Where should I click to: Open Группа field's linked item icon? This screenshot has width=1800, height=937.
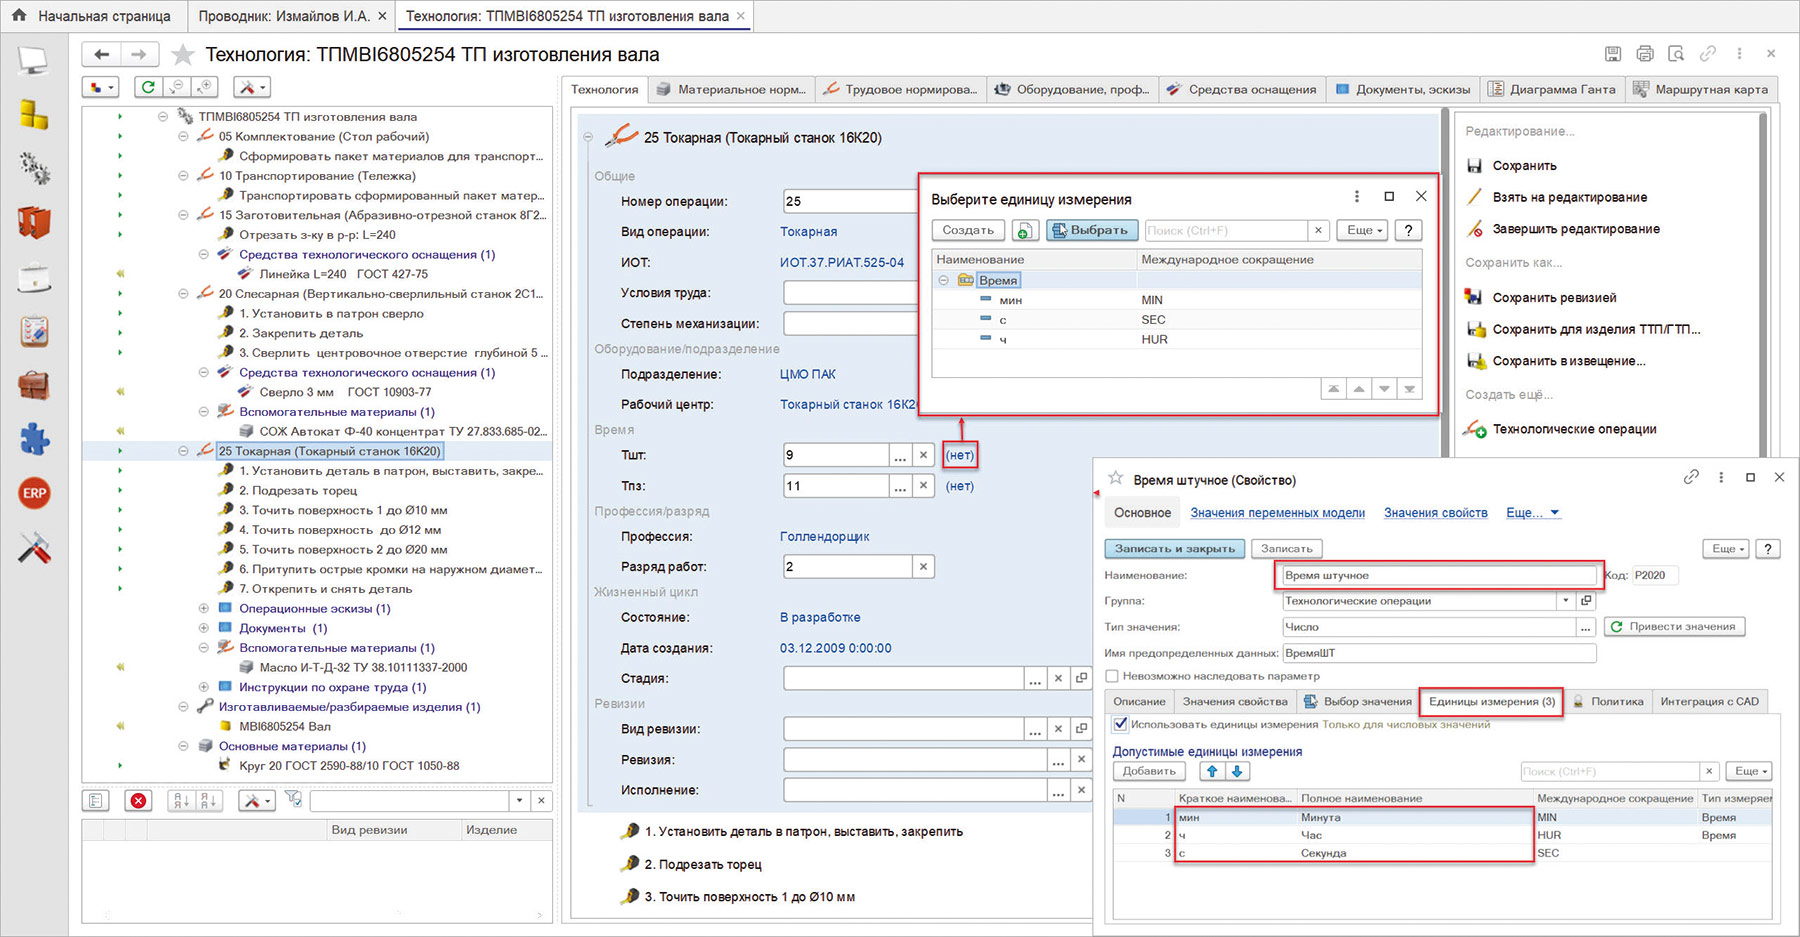click(x=1586, y=601)
